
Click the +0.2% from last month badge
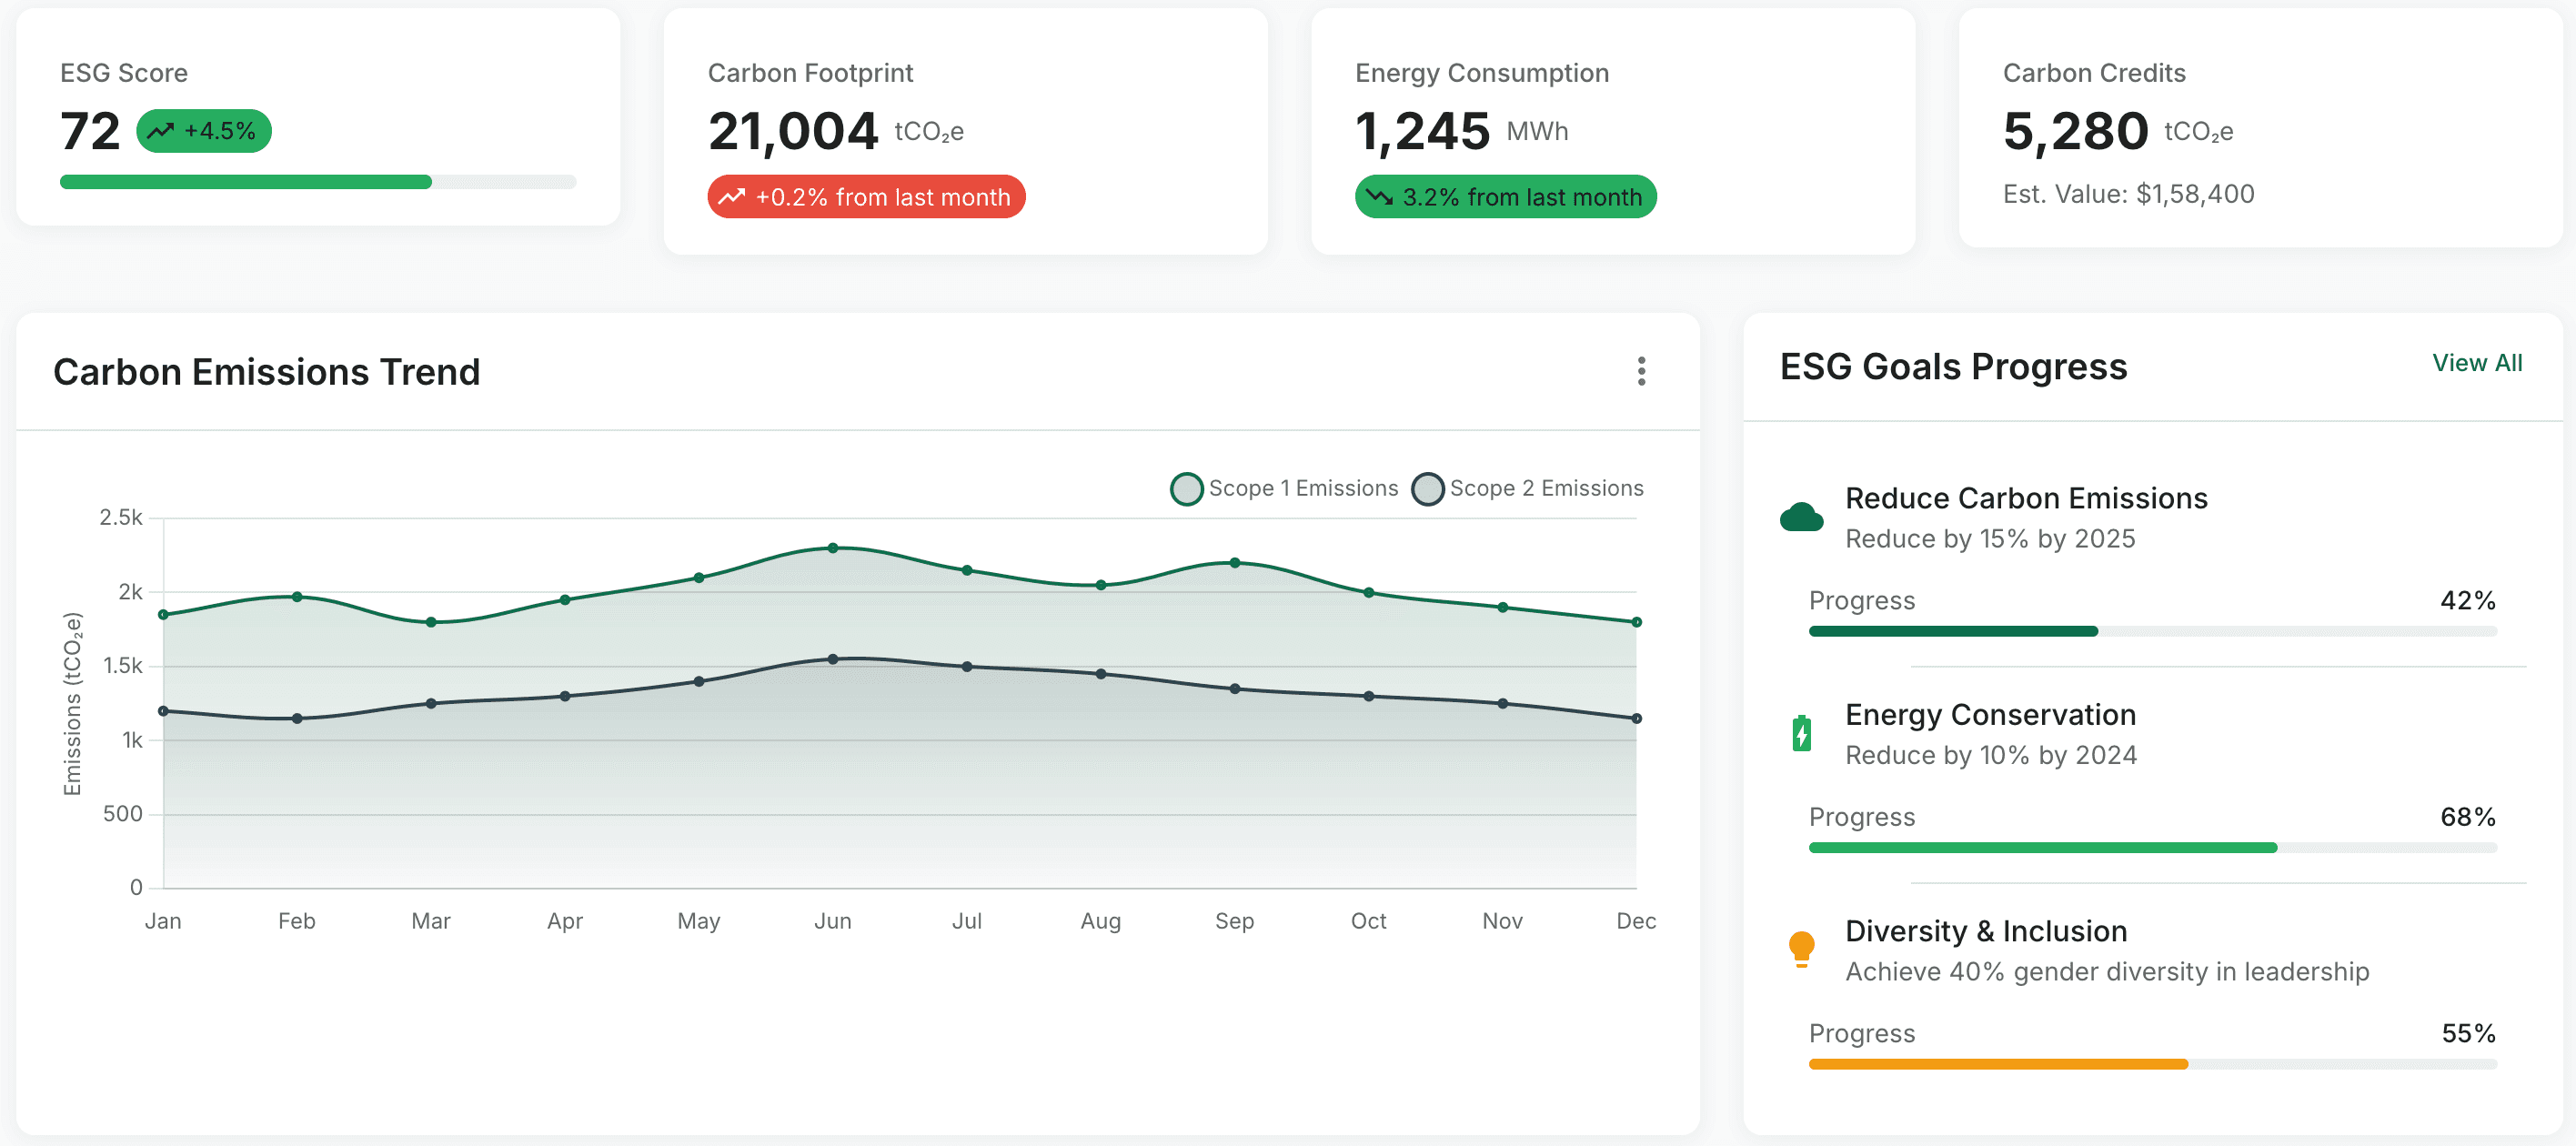(x=866, y=196)
